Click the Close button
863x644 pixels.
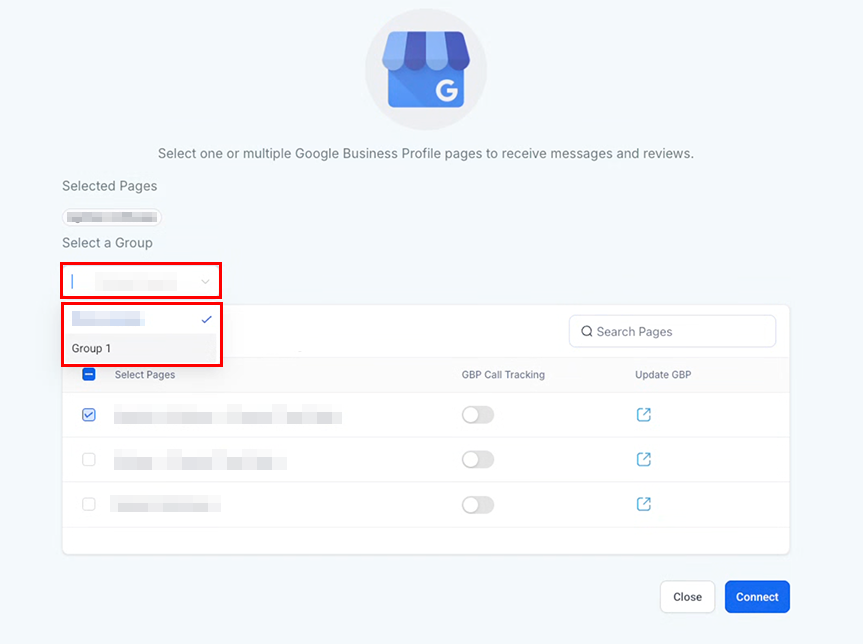pyautogui.click(x=687, y=597)
